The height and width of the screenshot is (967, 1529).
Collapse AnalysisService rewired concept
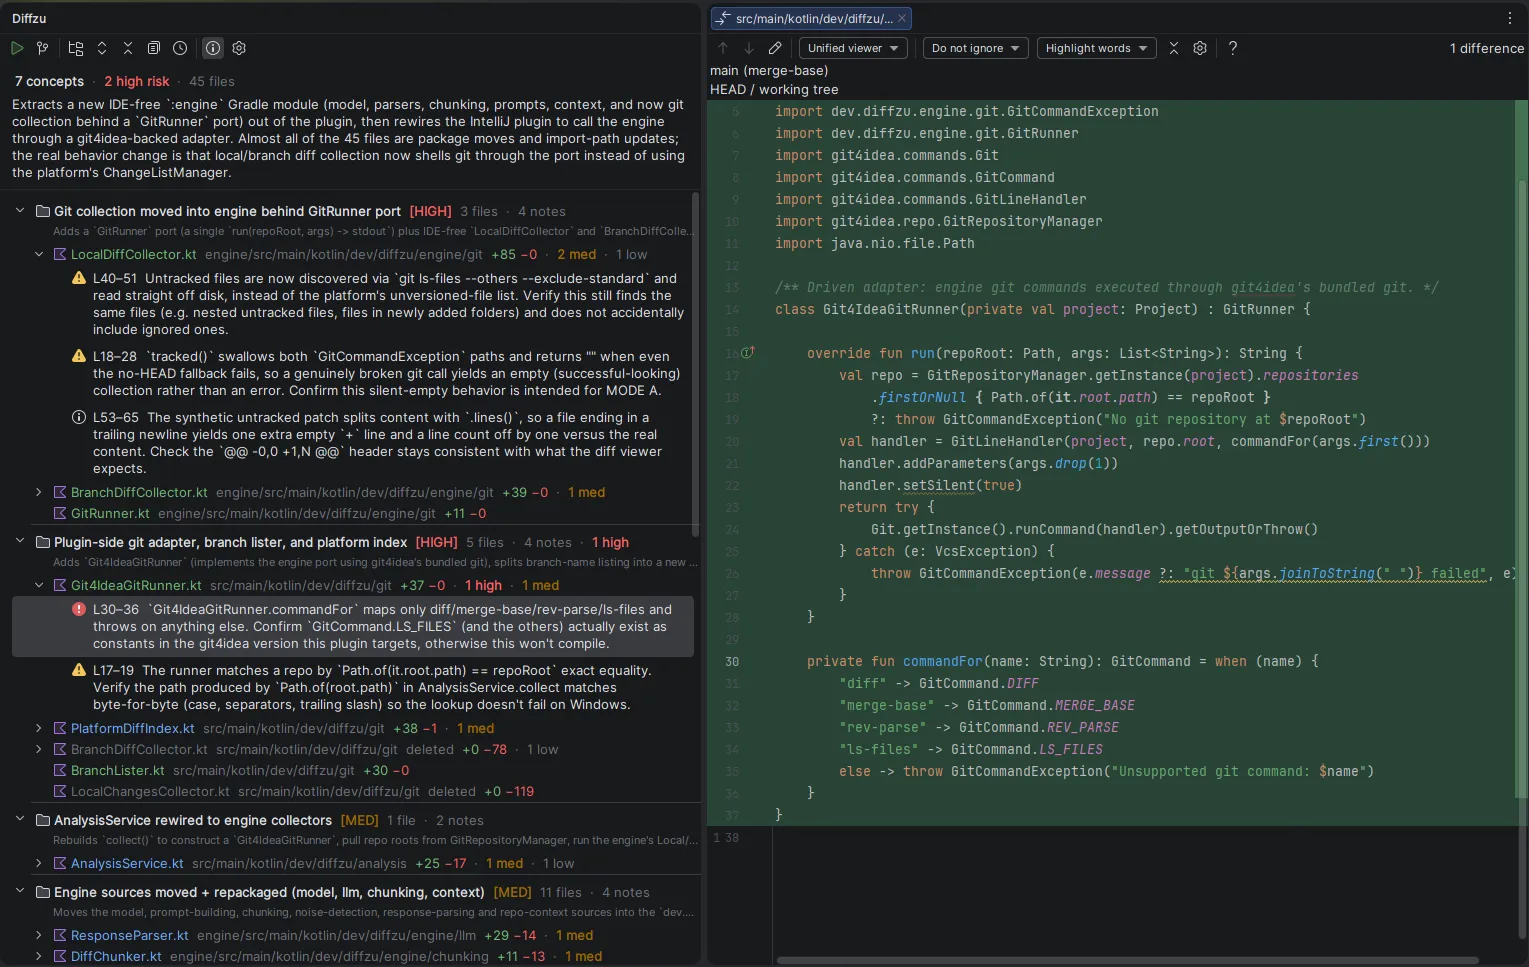tap(20, 820)
